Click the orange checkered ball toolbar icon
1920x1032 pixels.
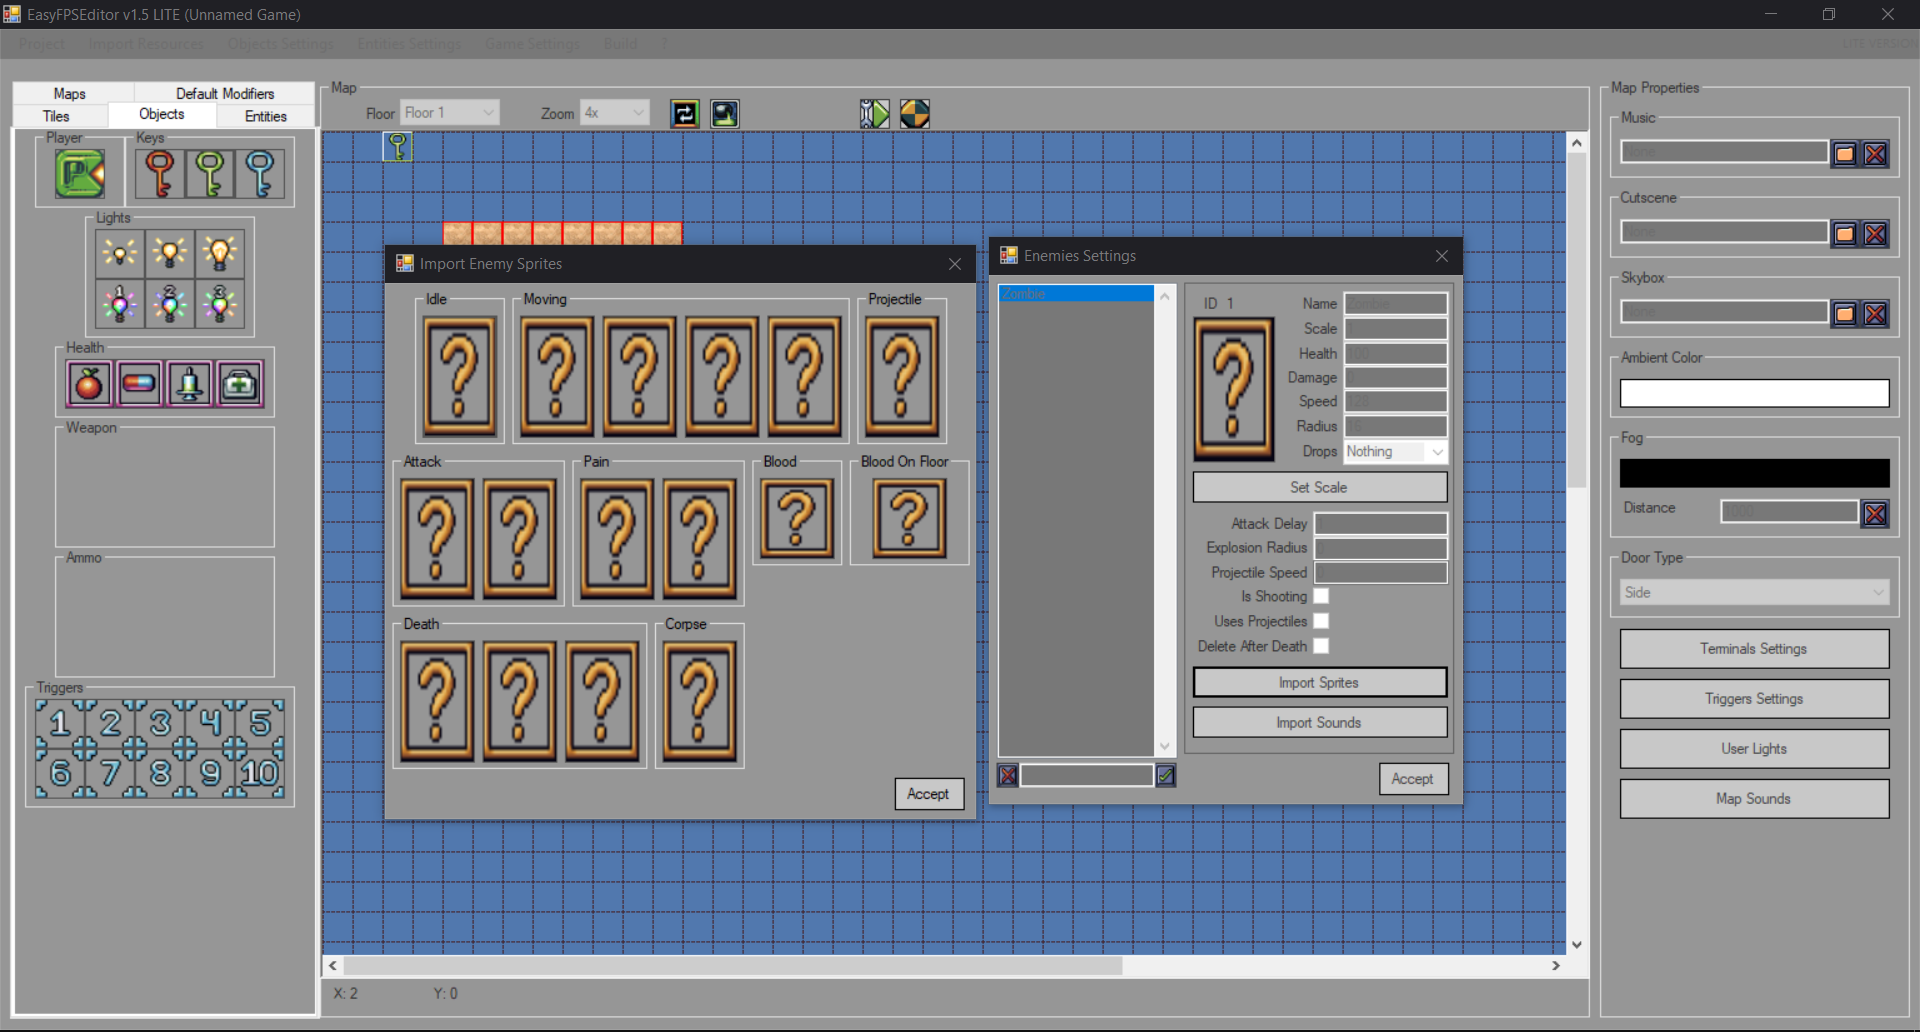(x=915, y=114)
